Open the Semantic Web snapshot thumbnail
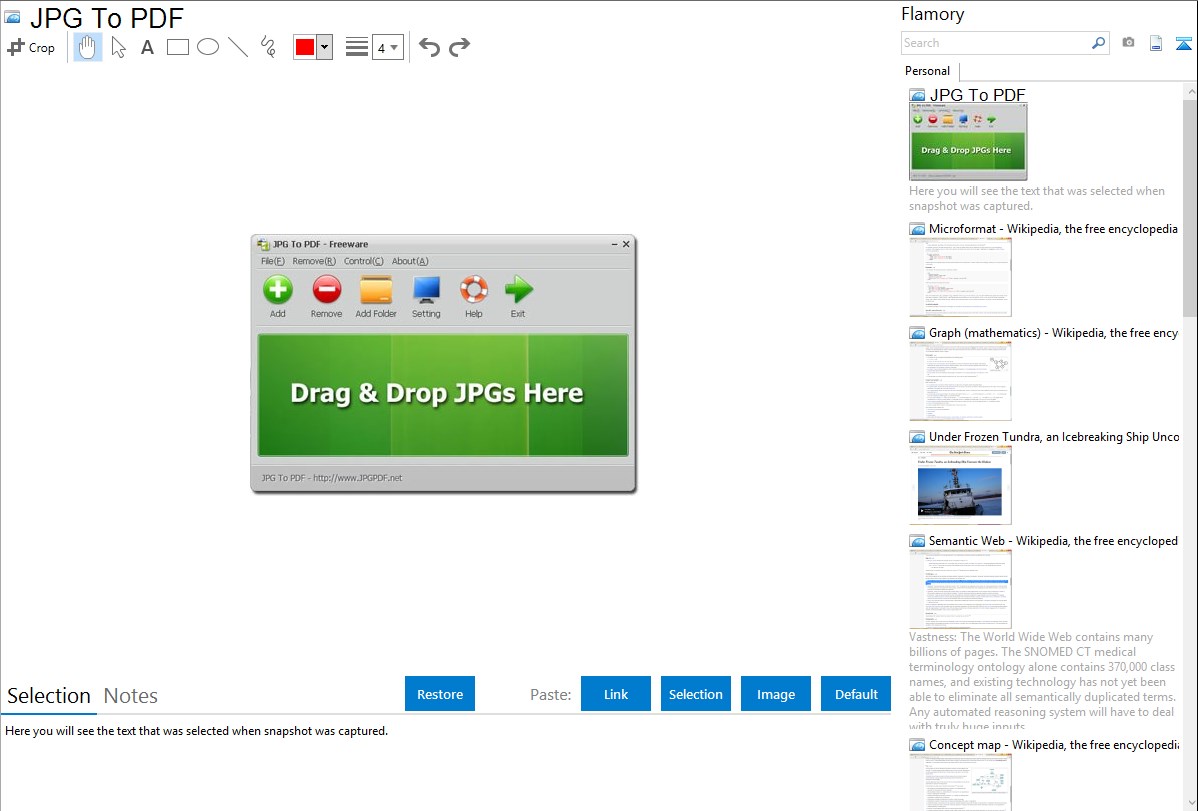 tap(960, 588)
